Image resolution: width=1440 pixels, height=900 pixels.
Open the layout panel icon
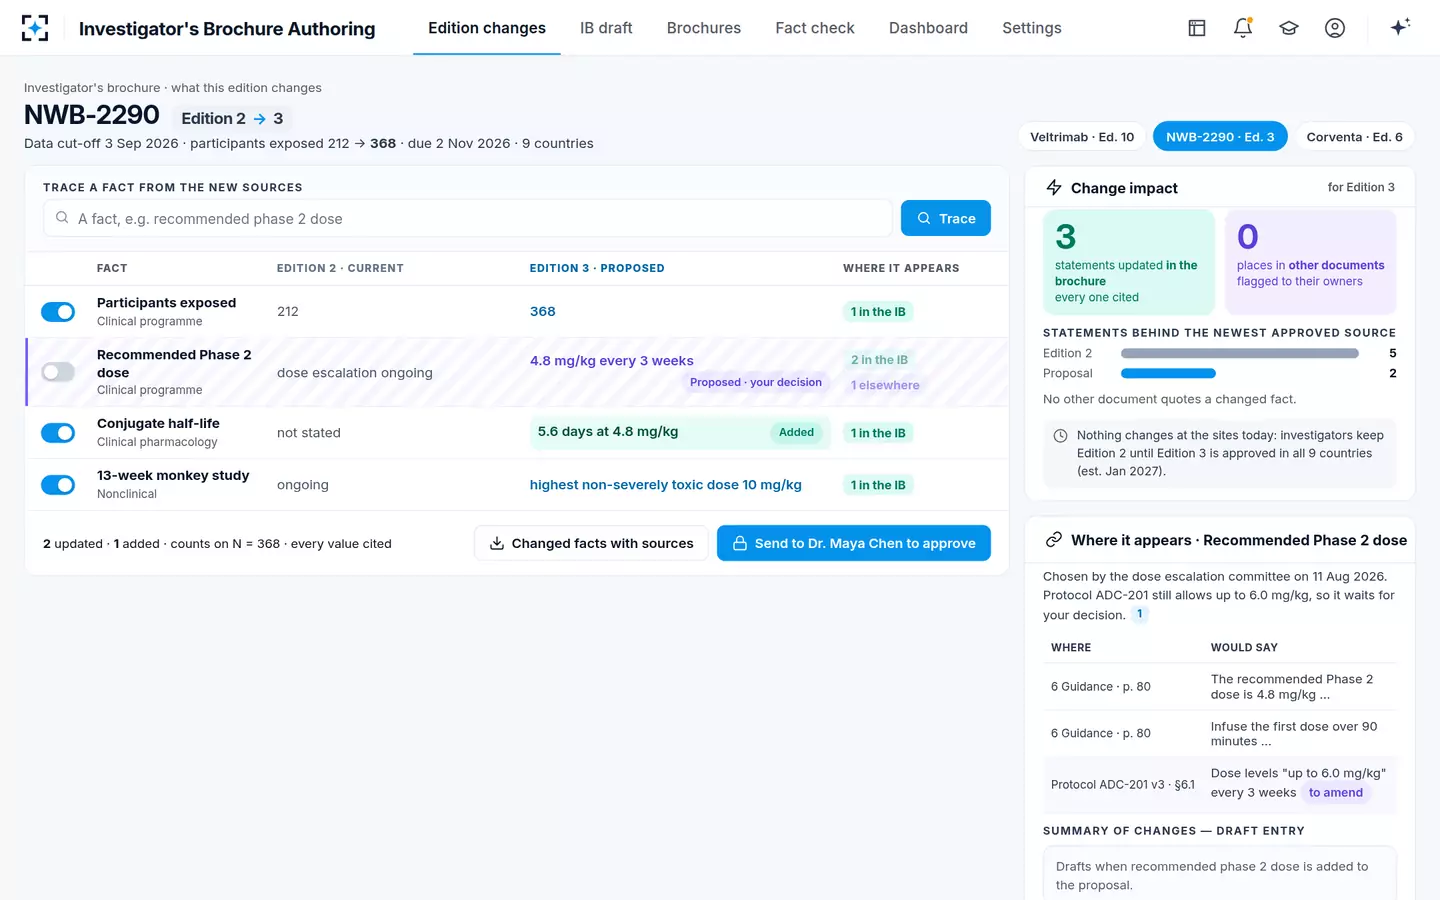pos(1197,28)
